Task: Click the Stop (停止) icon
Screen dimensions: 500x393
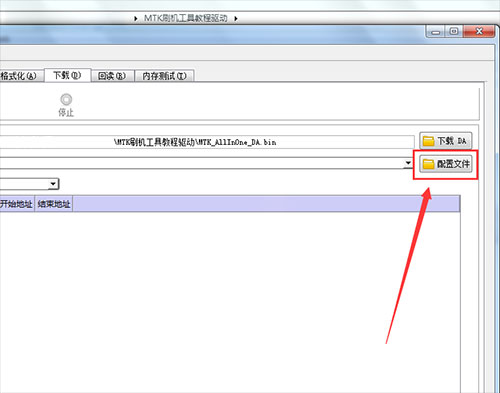Action: 66,99
